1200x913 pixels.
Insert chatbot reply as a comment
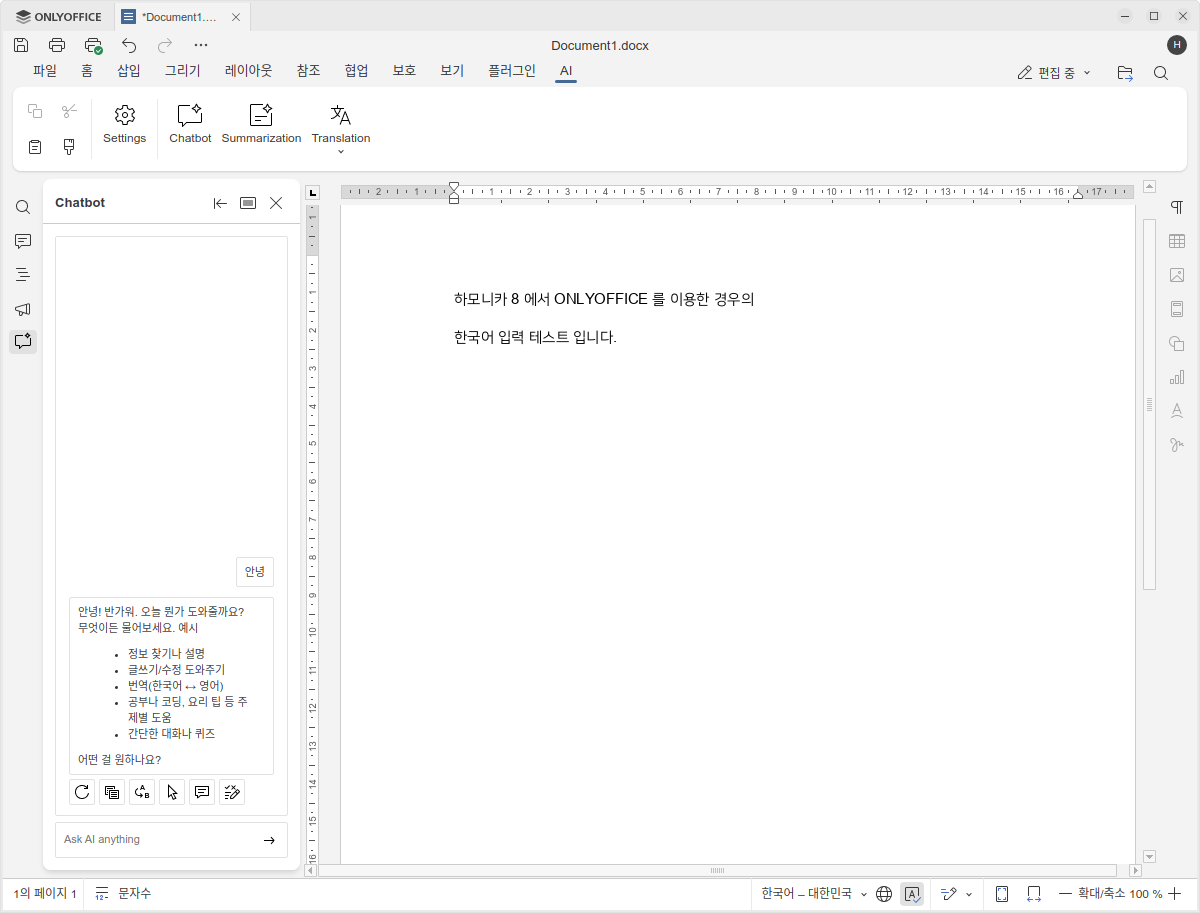click(201, 792)
